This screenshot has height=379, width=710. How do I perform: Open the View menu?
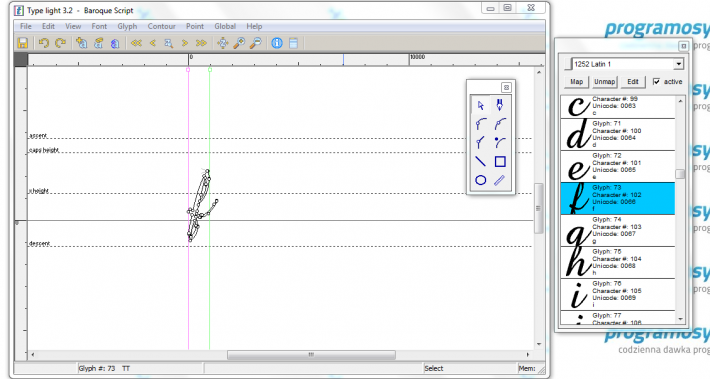[x=73, y=26]
